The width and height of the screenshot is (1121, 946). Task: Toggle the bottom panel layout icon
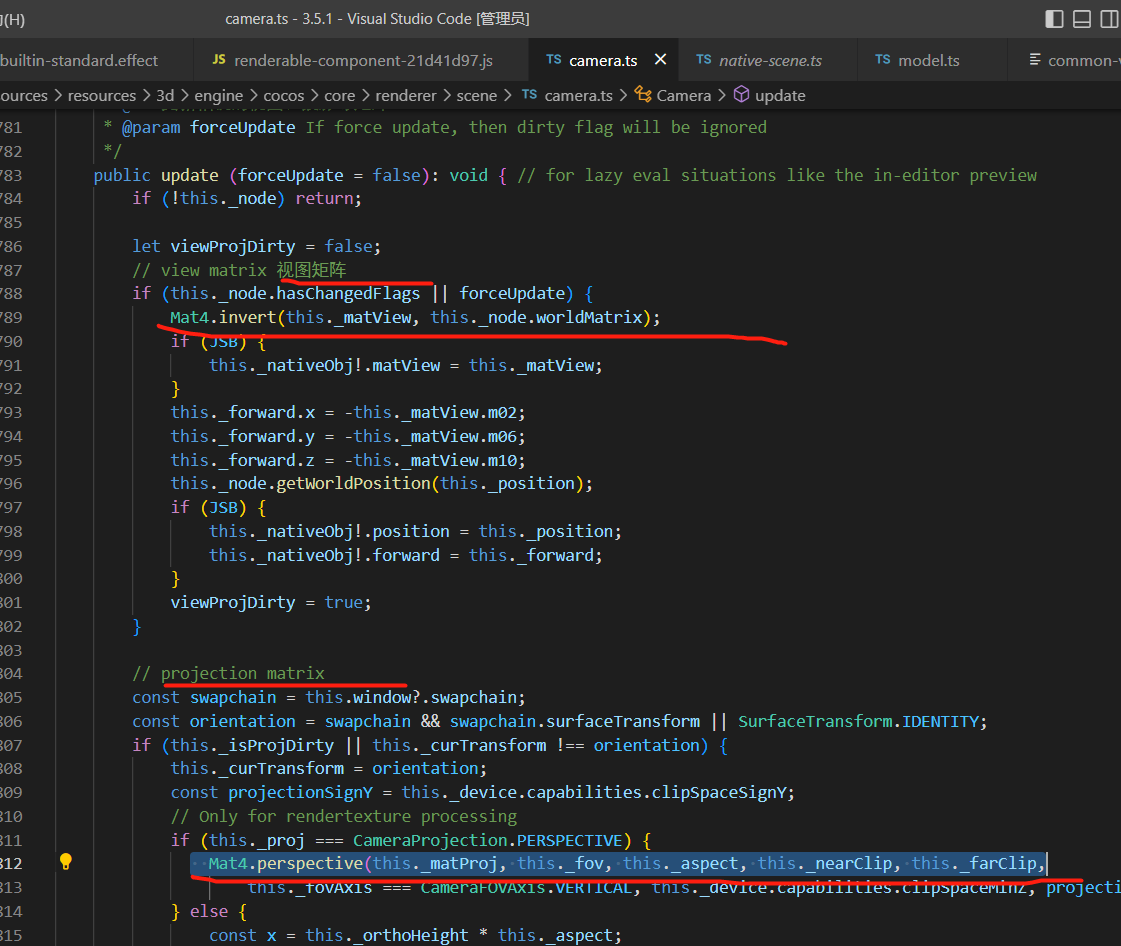coord(1082,19)
